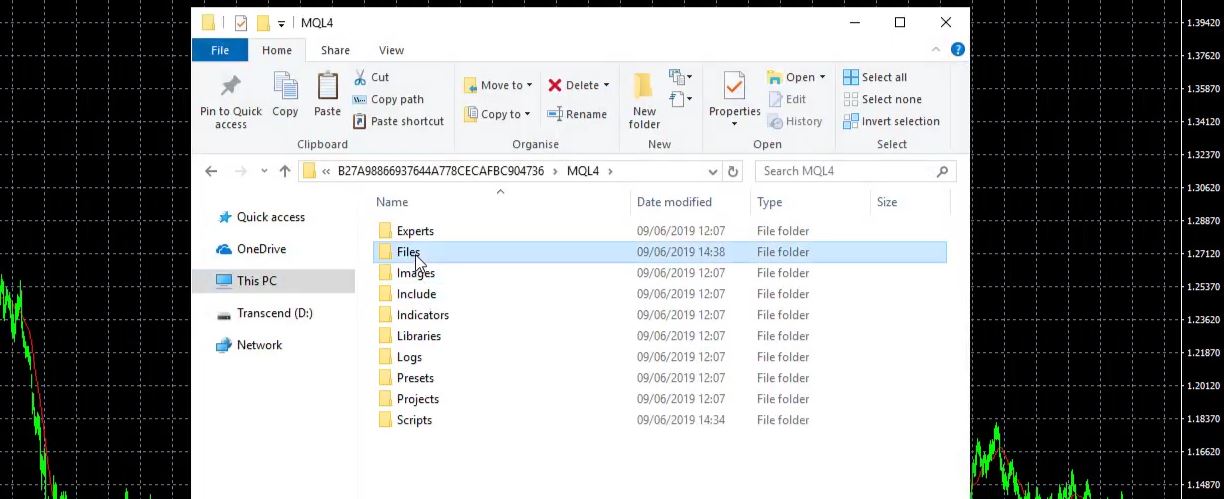1224x499 pixels.
Task: Open the help question mark icon
Action: pyautogui.click(x=957, y=50)
